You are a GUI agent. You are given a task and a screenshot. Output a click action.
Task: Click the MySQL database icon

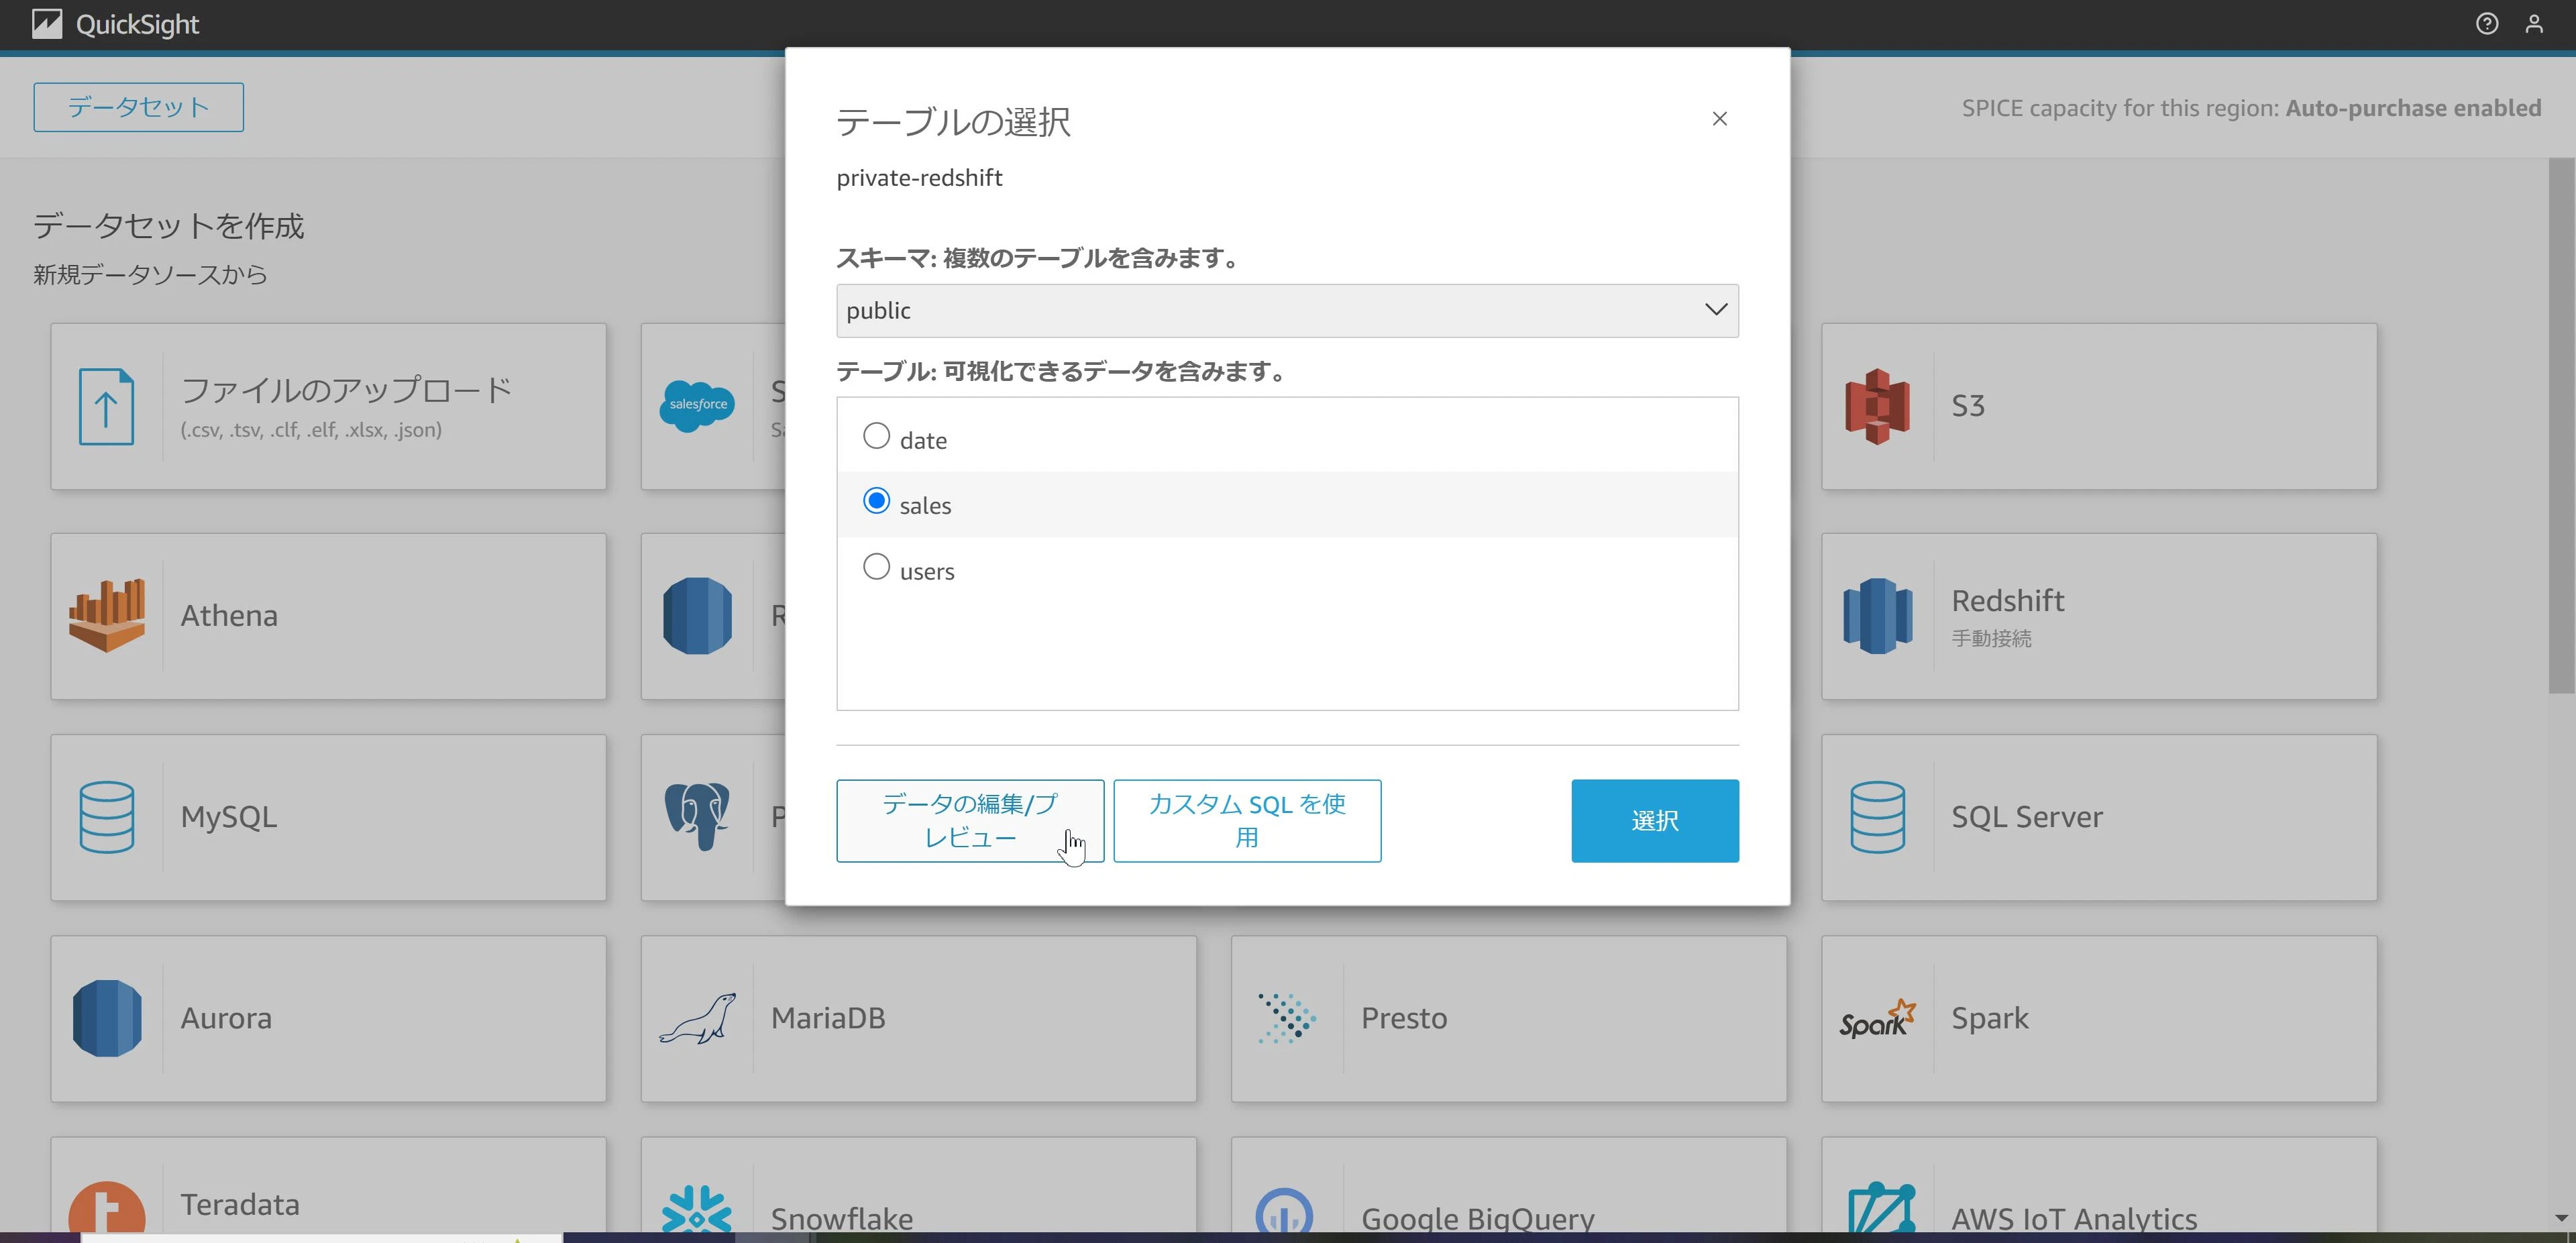click(106, 817)
